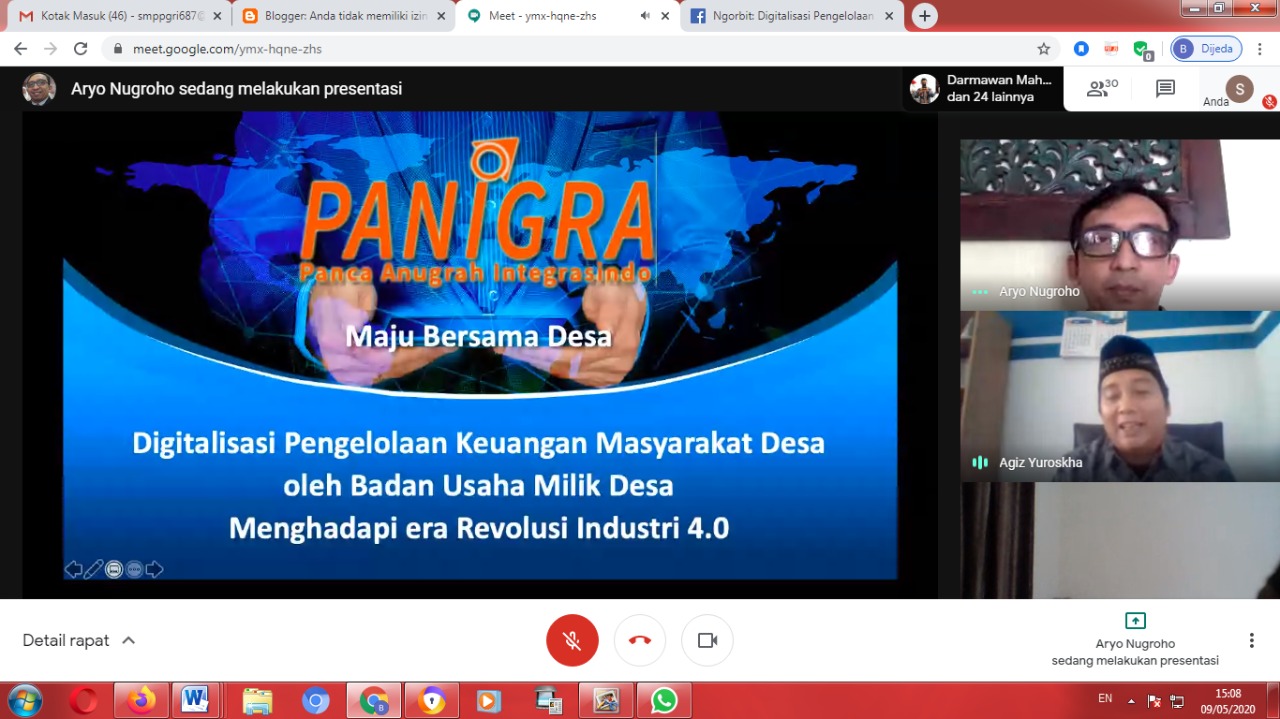Screen dimensions: 1280x719
Task: Open the red-striped extension icon
Action: pos(1111,49)
